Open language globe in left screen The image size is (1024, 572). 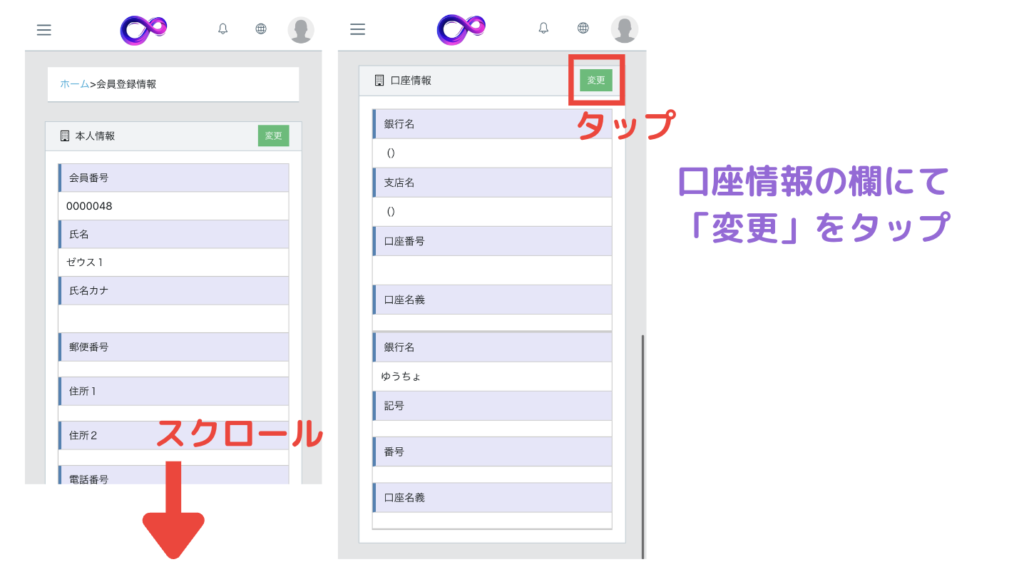coord(261,29)
